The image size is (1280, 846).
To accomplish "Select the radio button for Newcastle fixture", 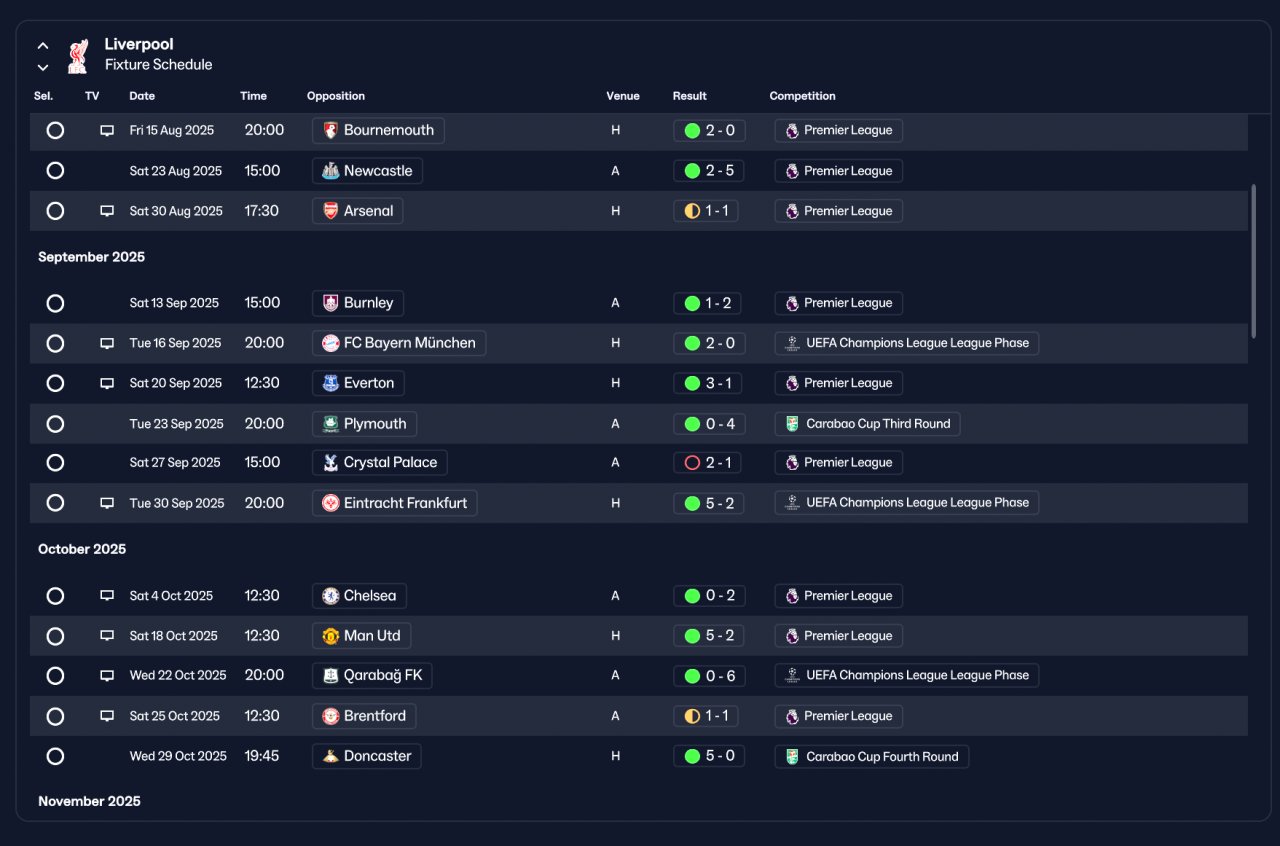I will pyautogui.click(x=55, y=171).
